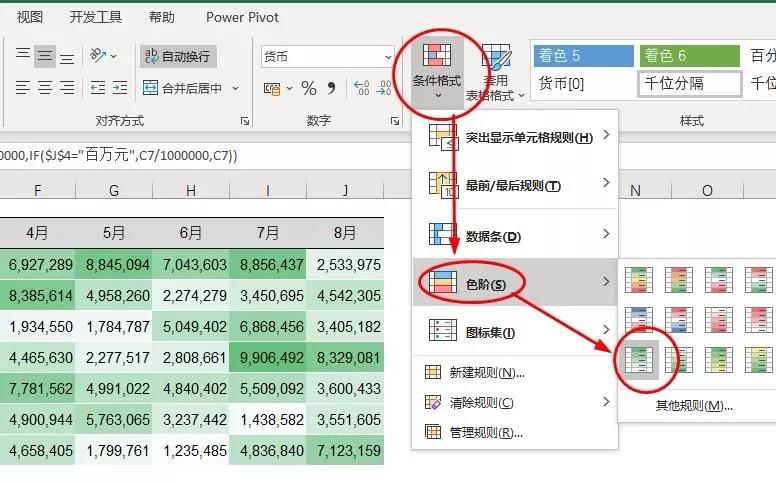
Task: Open 突出显示单元格规则(H) submenu
Action: (515, 136)
